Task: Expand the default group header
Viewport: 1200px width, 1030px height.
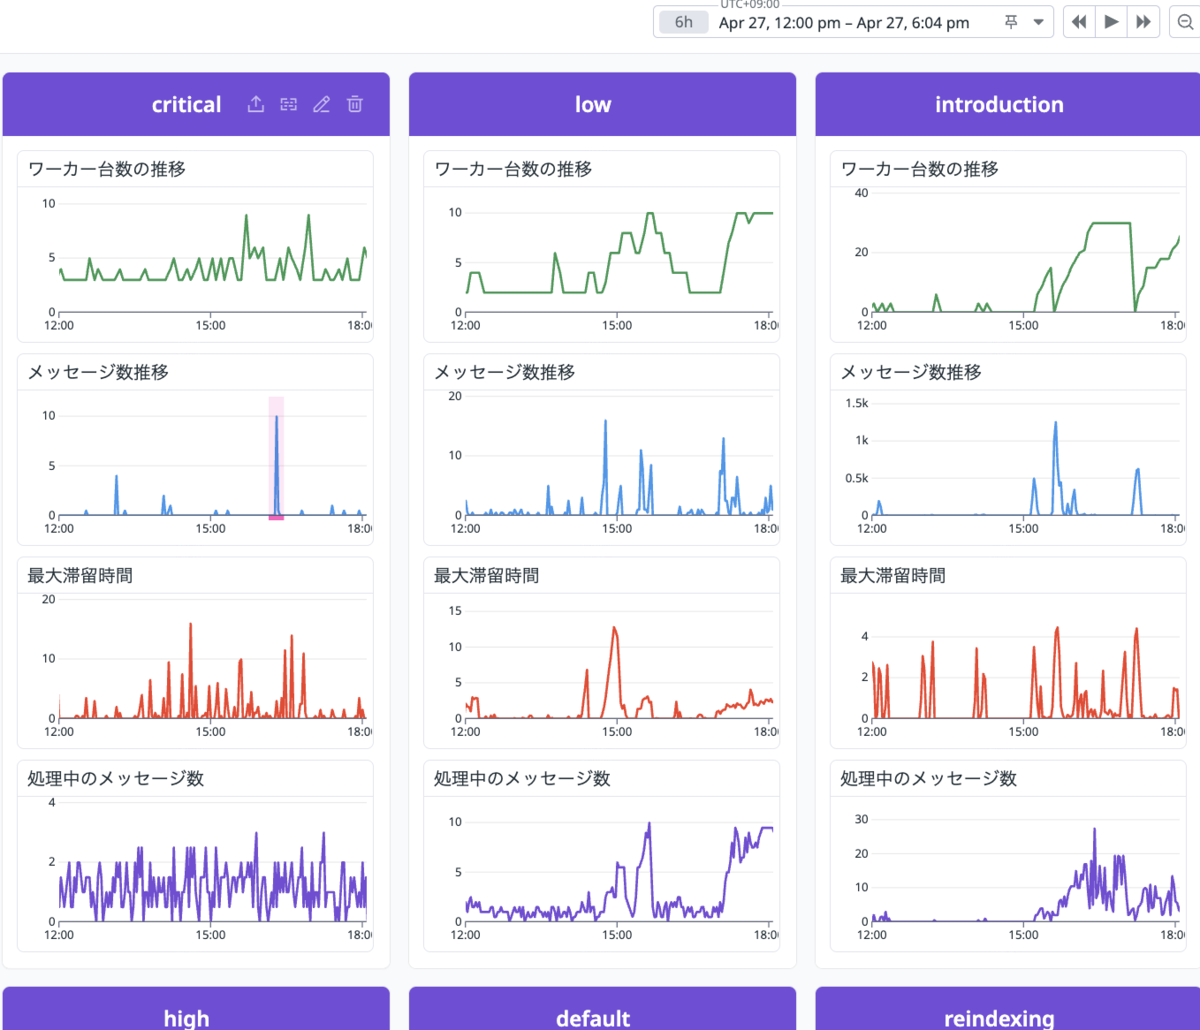Action: [x=602, y=1008]
